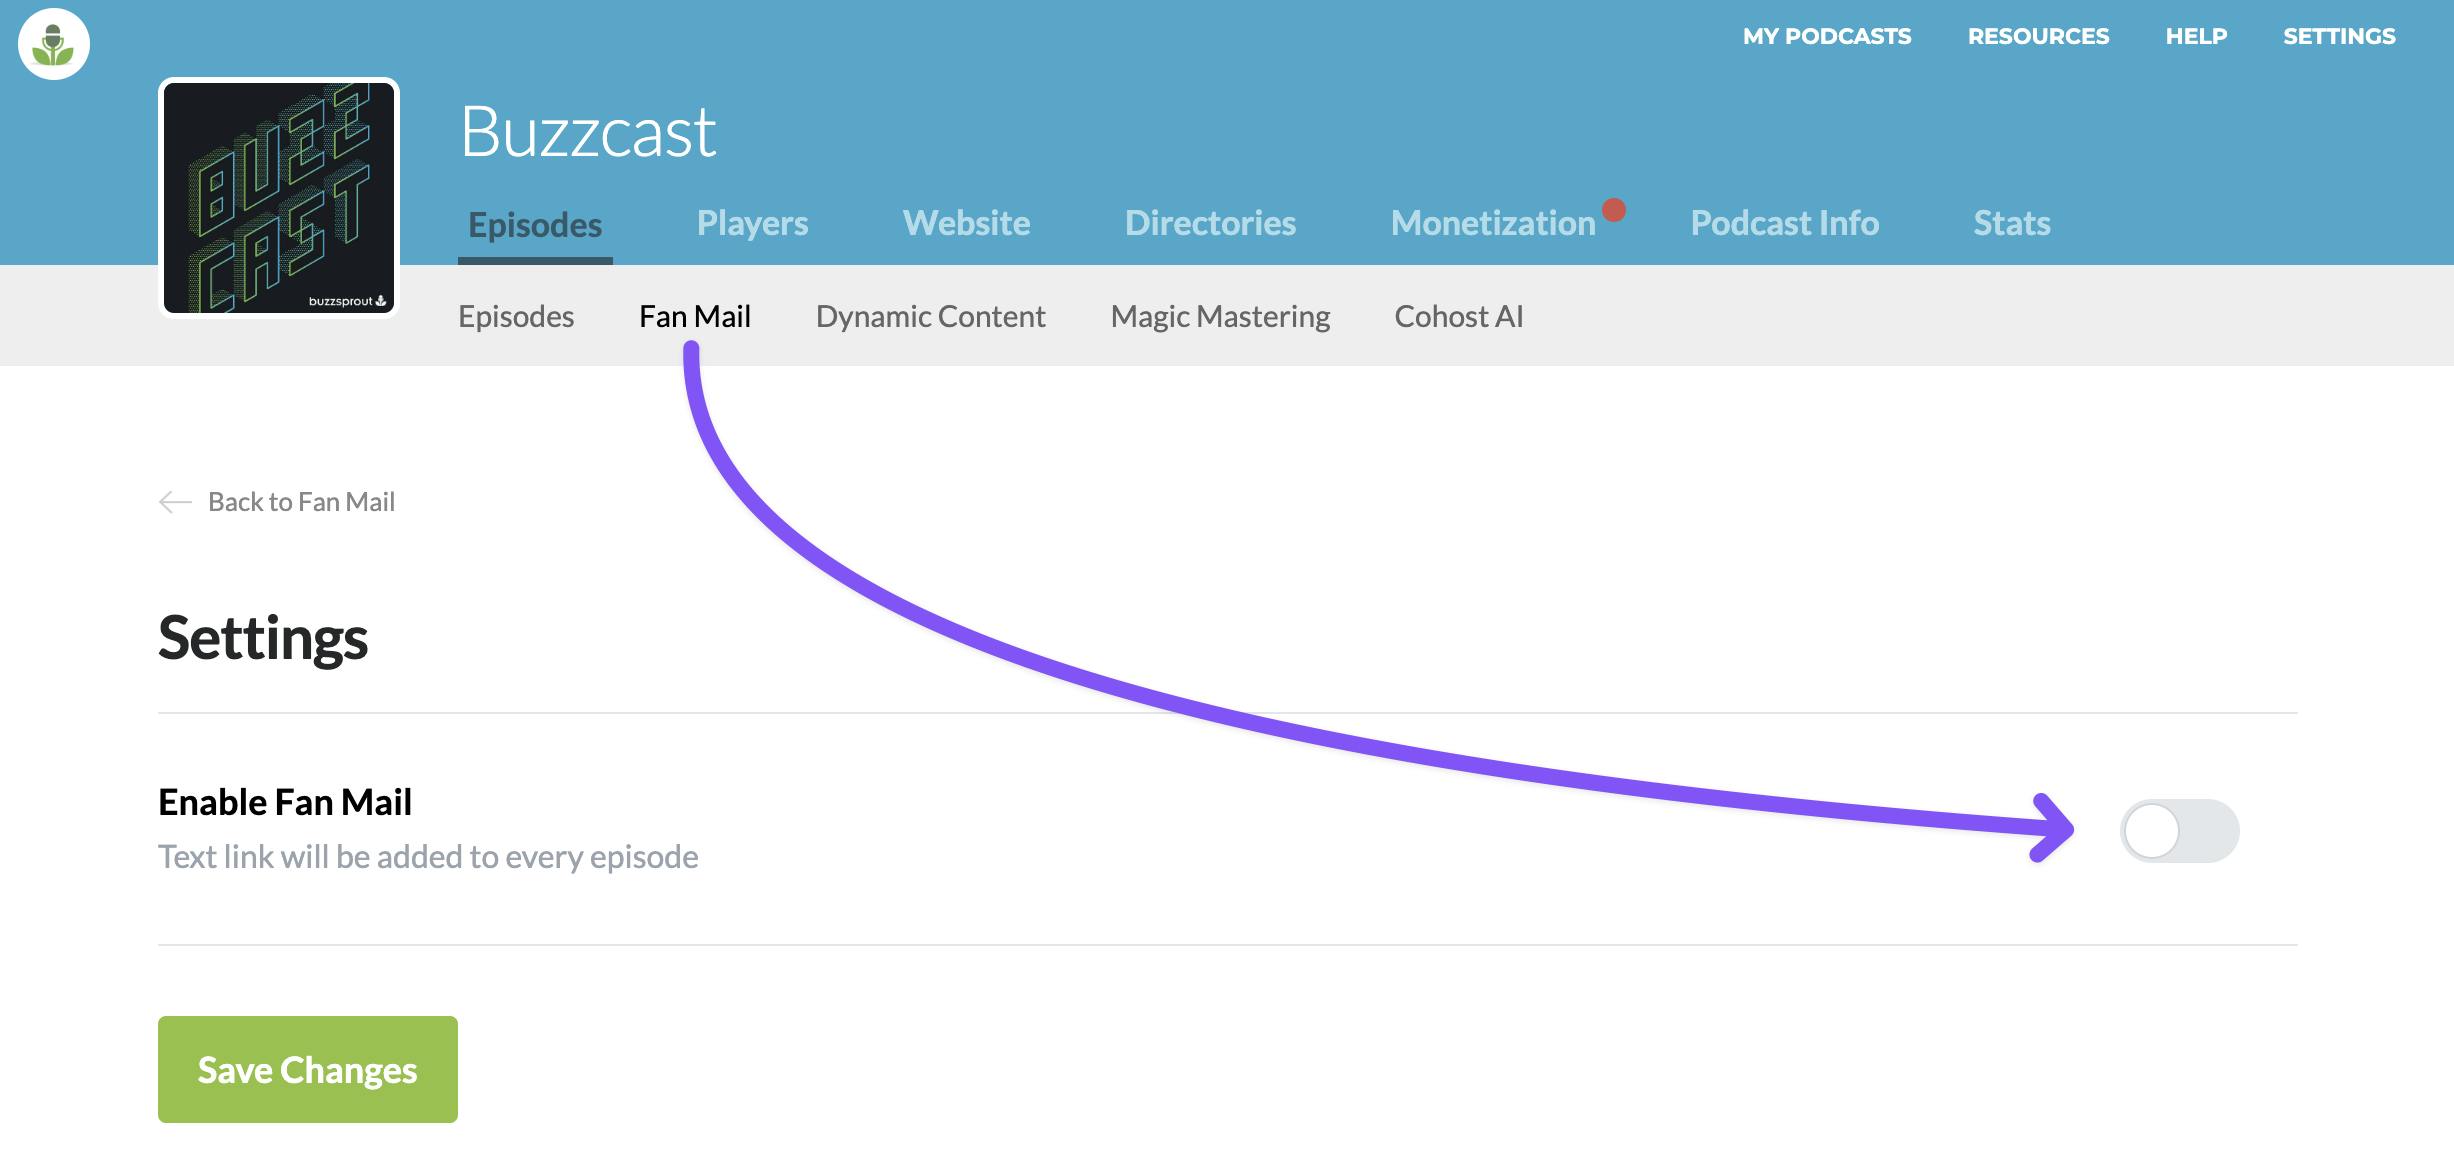Open the Resources menu

pos(2038,35)
